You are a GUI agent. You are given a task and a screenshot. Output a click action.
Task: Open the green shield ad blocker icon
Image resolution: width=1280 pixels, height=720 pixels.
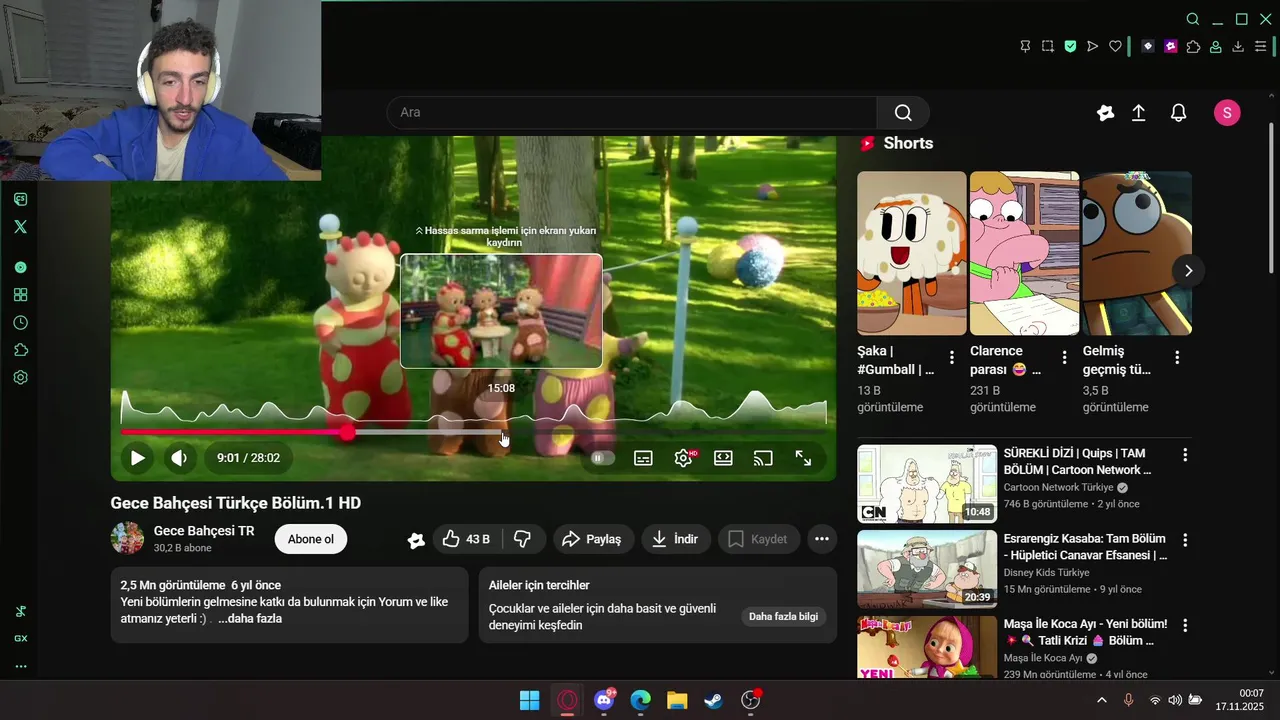coord(1070,46)
